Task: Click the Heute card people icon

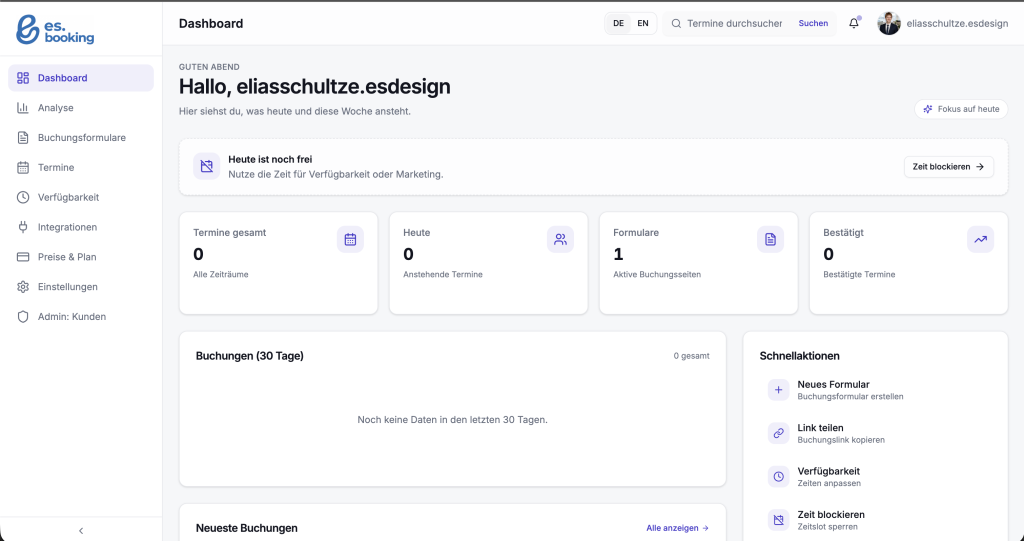Action: [x=560, y=240]
